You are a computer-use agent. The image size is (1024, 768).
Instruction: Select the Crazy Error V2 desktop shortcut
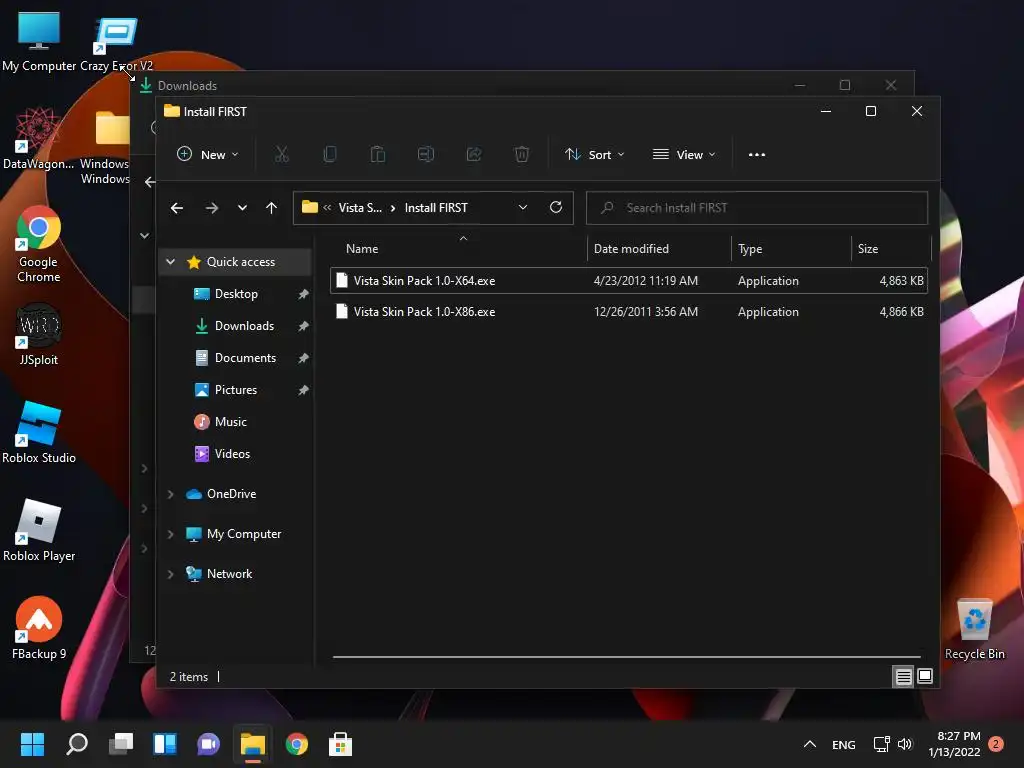[x=116, y=43]
